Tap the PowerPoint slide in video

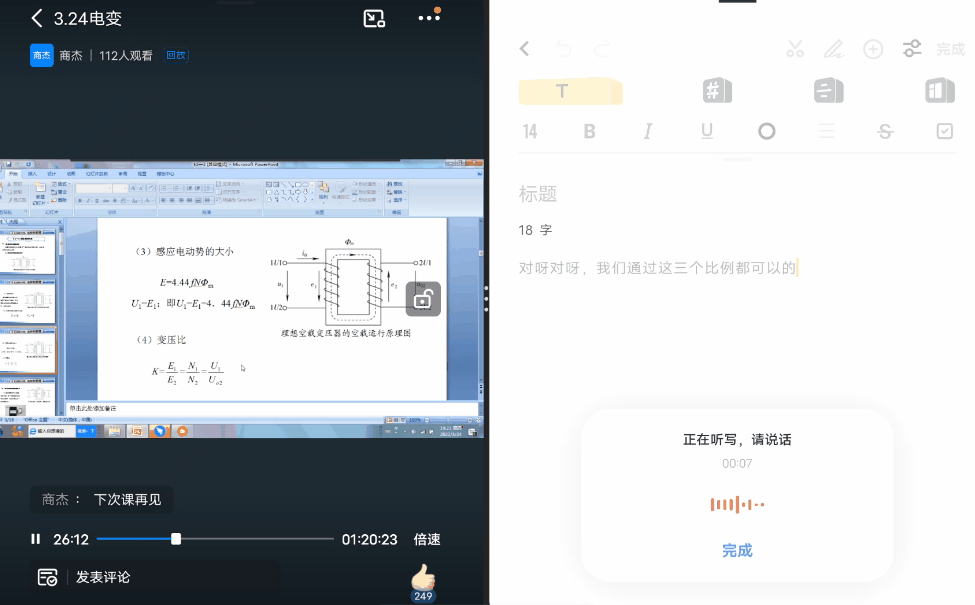coord(272,308)
